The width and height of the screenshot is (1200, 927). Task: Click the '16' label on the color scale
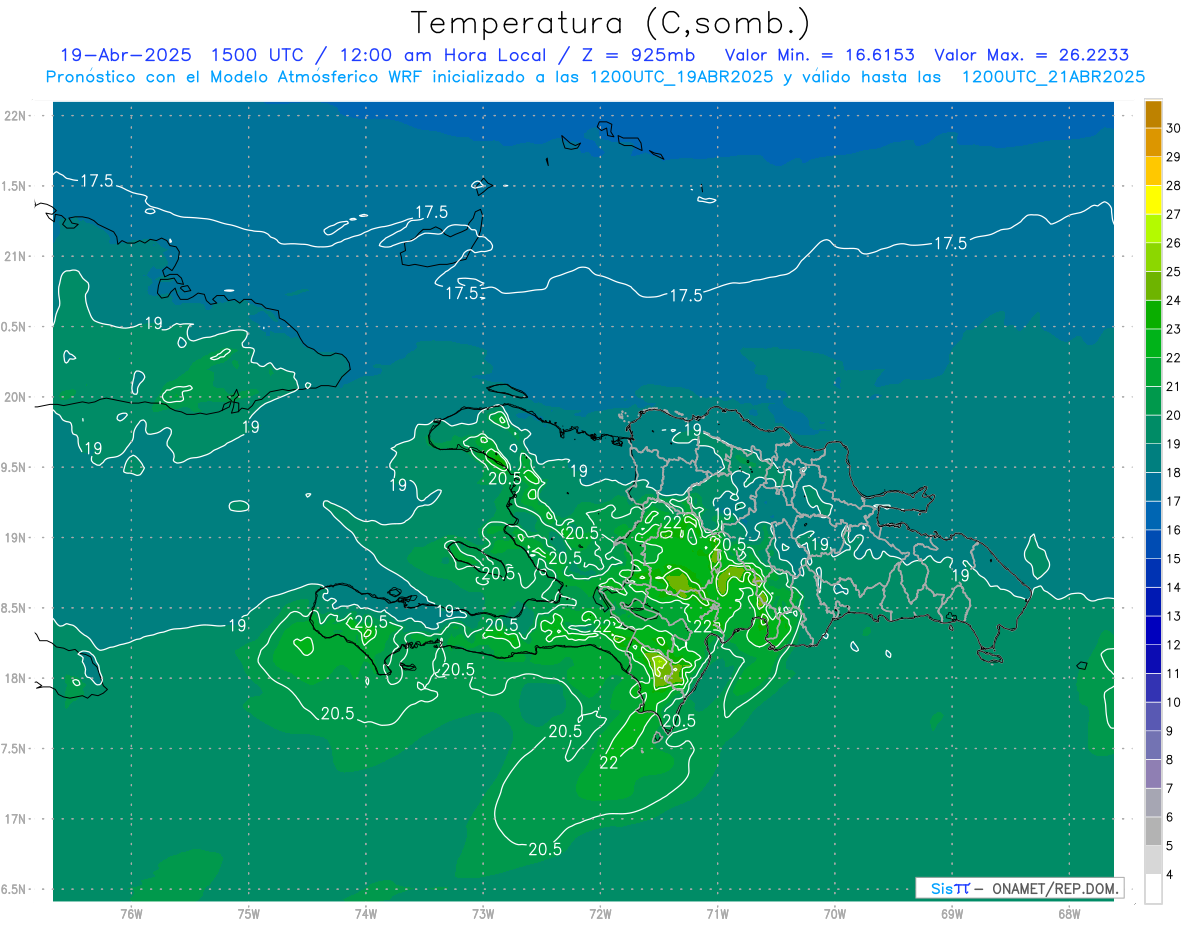pyautogui.click(x=1174, y=530)
